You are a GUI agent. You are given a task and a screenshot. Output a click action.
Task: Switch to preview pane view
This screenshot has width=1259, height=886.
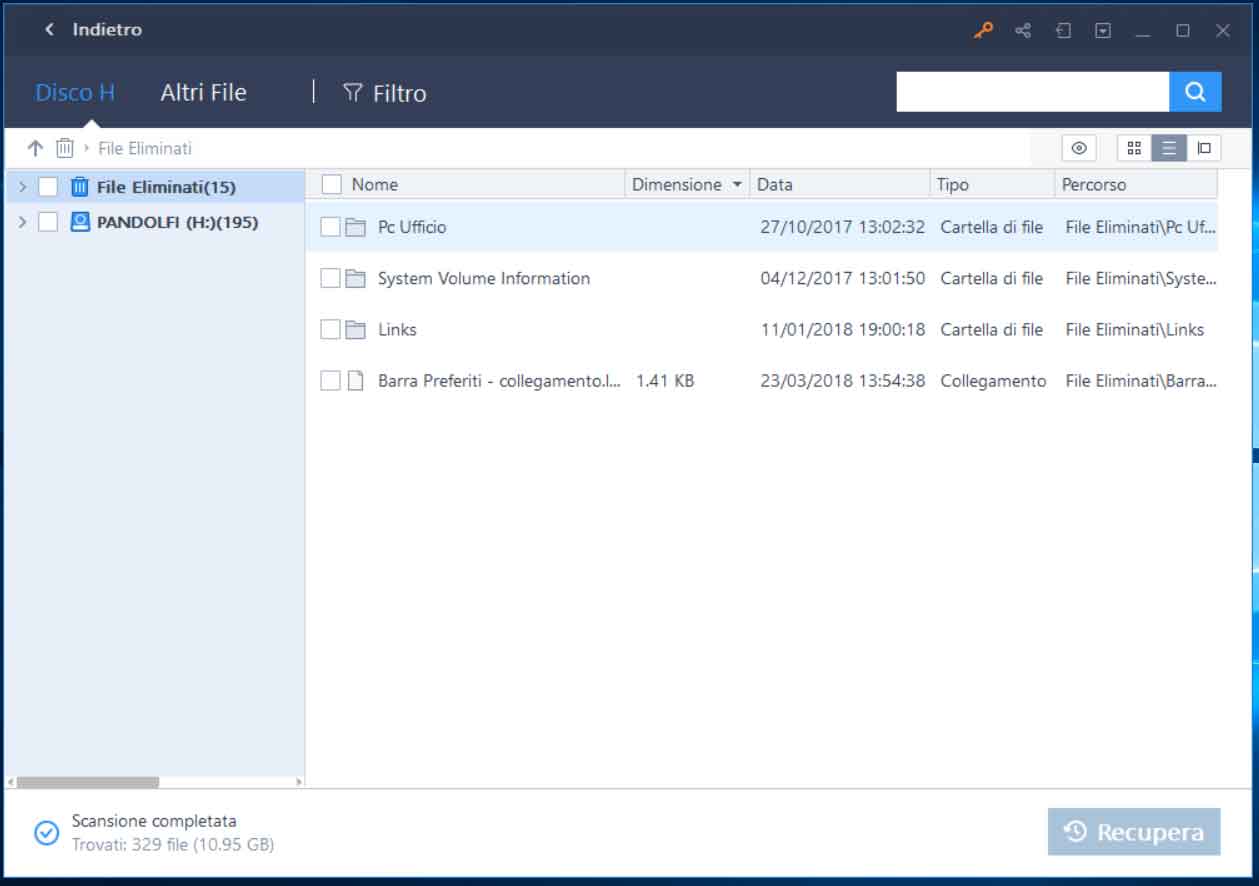click(x=1204, y=148)
